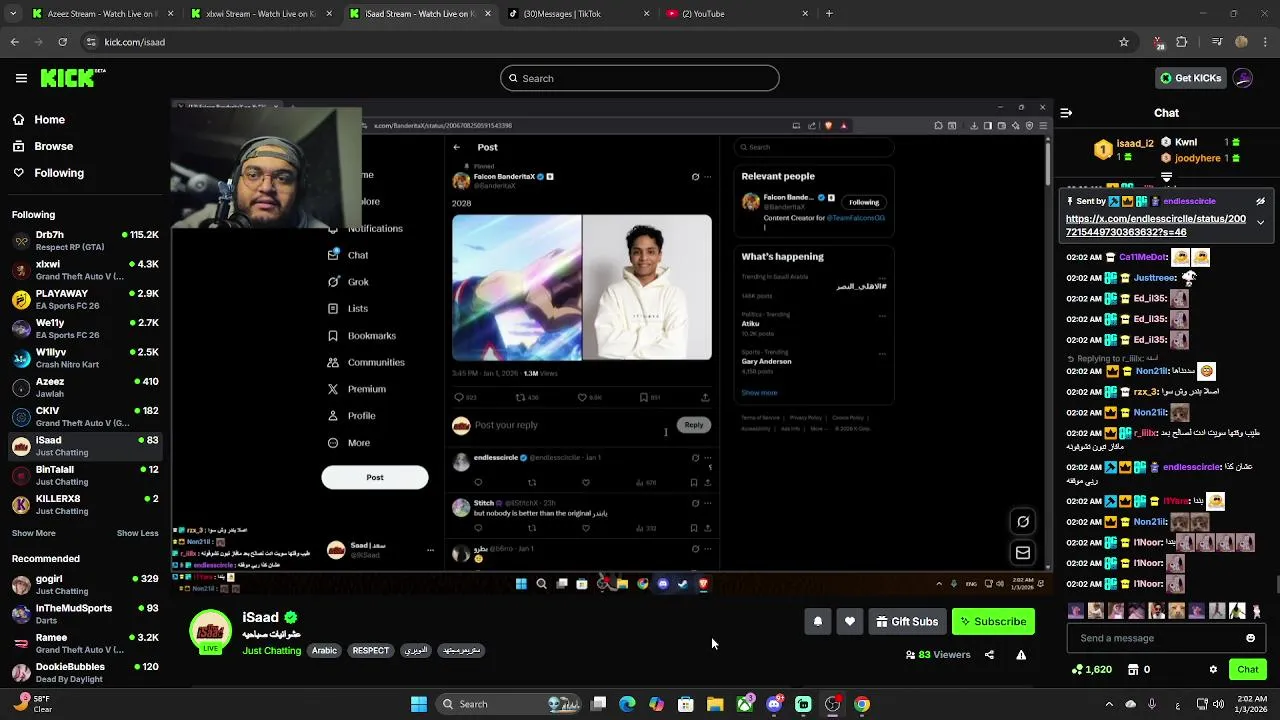Click the Kick search field
The width and height of the screenshot is (1280, 720).
tap(640, 78)
